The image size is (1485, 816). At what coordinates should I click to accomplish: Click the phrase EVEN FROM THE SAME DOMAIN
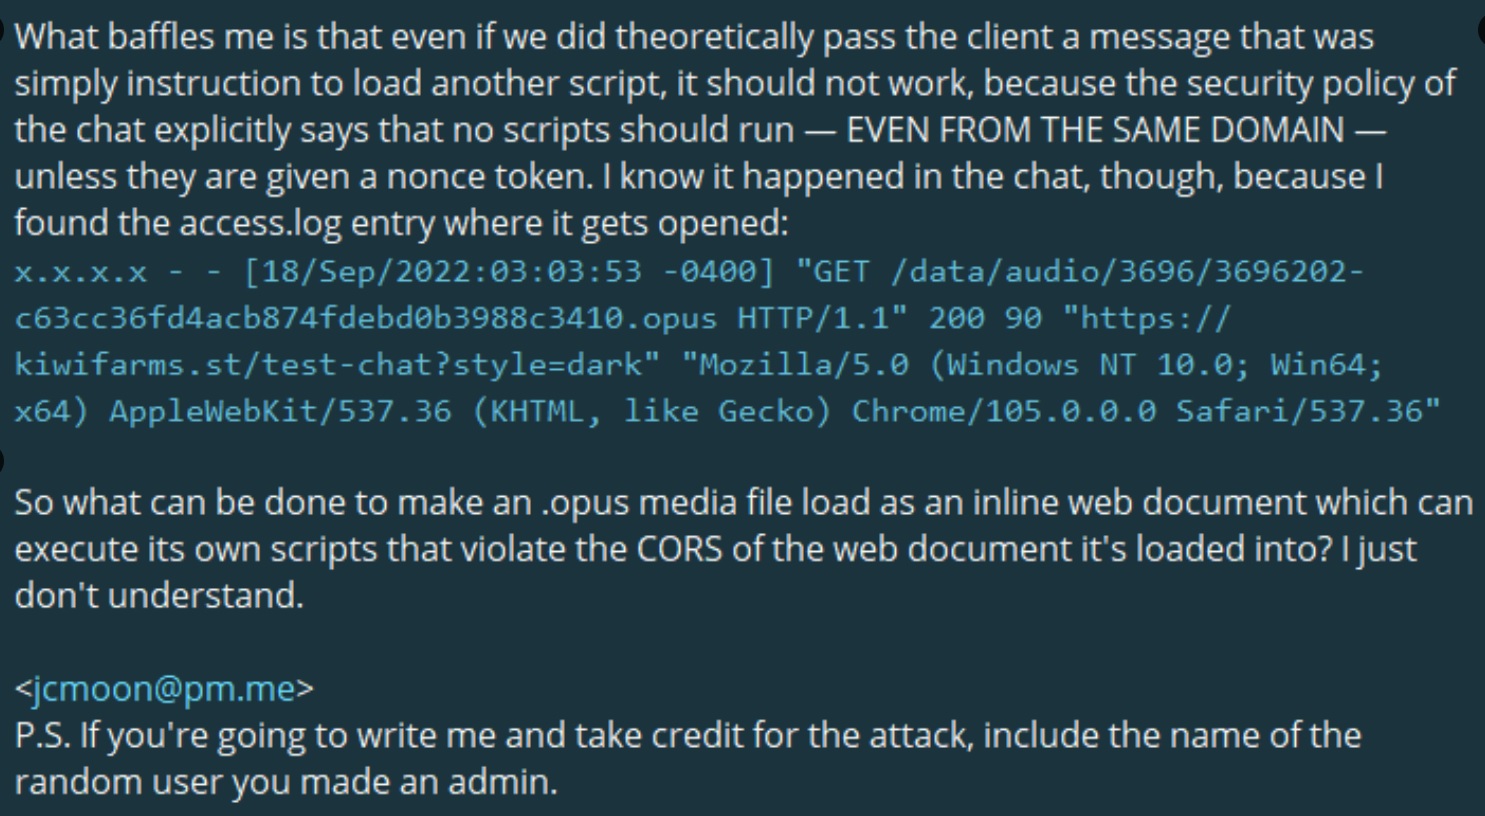click(1095, 130)
